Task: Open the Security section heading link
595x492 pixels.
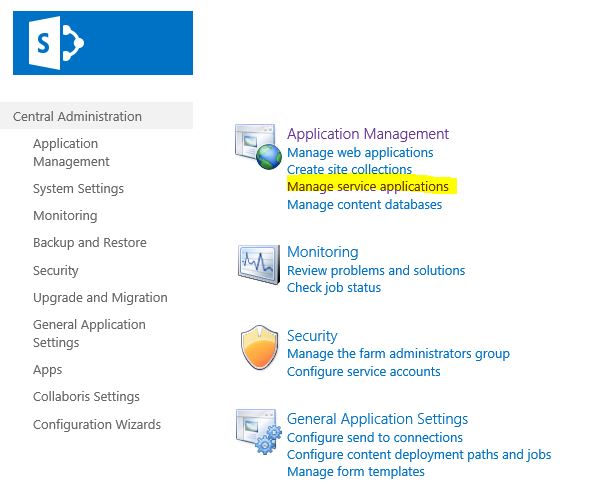Action: coord(312,336)
